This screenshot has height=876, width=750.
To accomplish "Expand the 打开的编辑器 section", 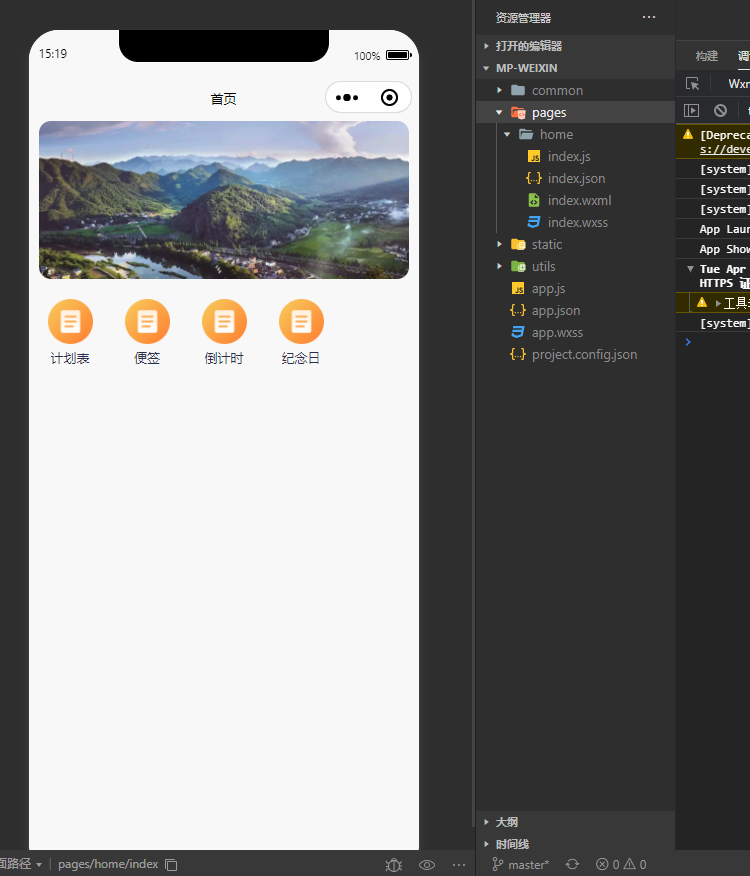I will pos(576,46).
